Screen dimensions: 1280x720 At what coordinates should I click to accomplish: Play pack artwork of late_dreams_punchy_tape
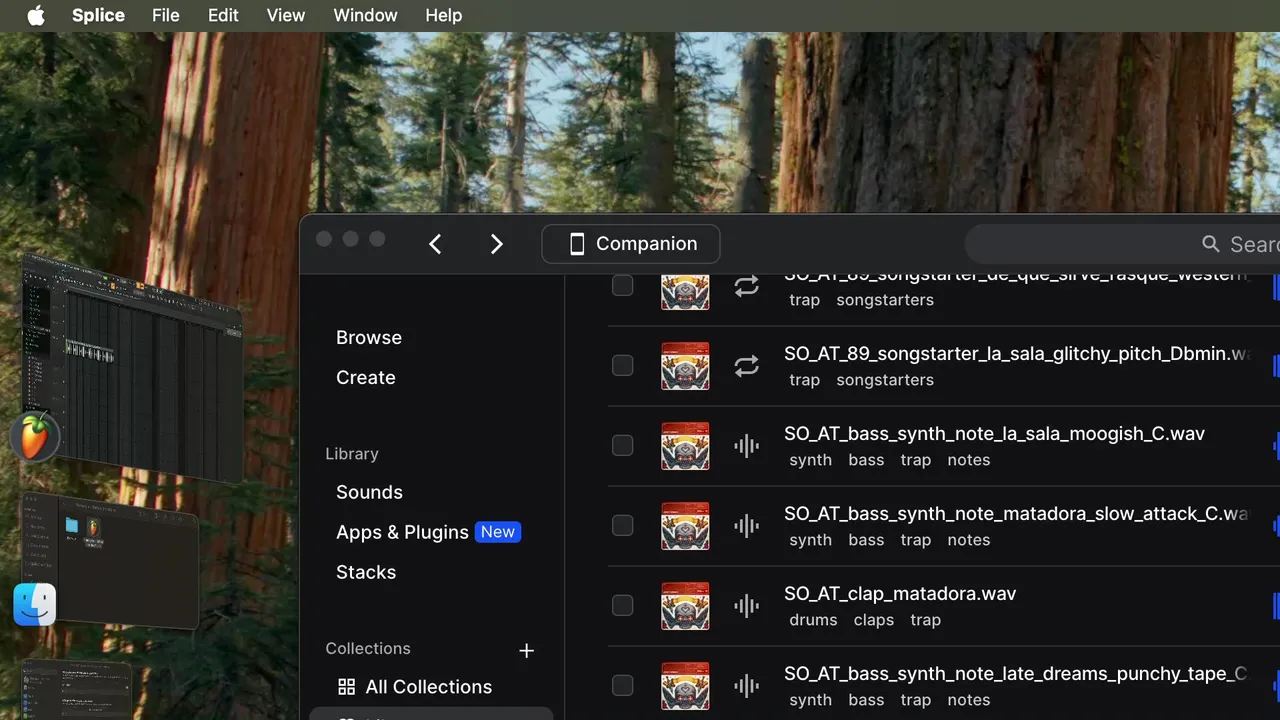685,686
